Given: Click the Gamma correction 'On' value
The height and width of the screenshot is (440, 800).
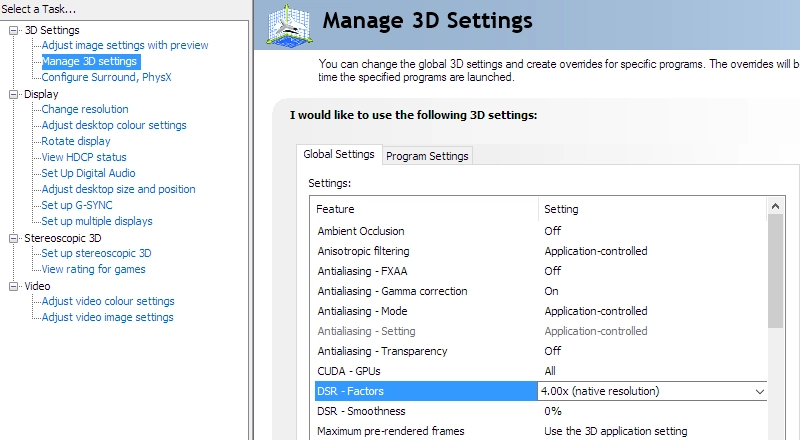Looking at the screenshot, I should pos(552,291).
